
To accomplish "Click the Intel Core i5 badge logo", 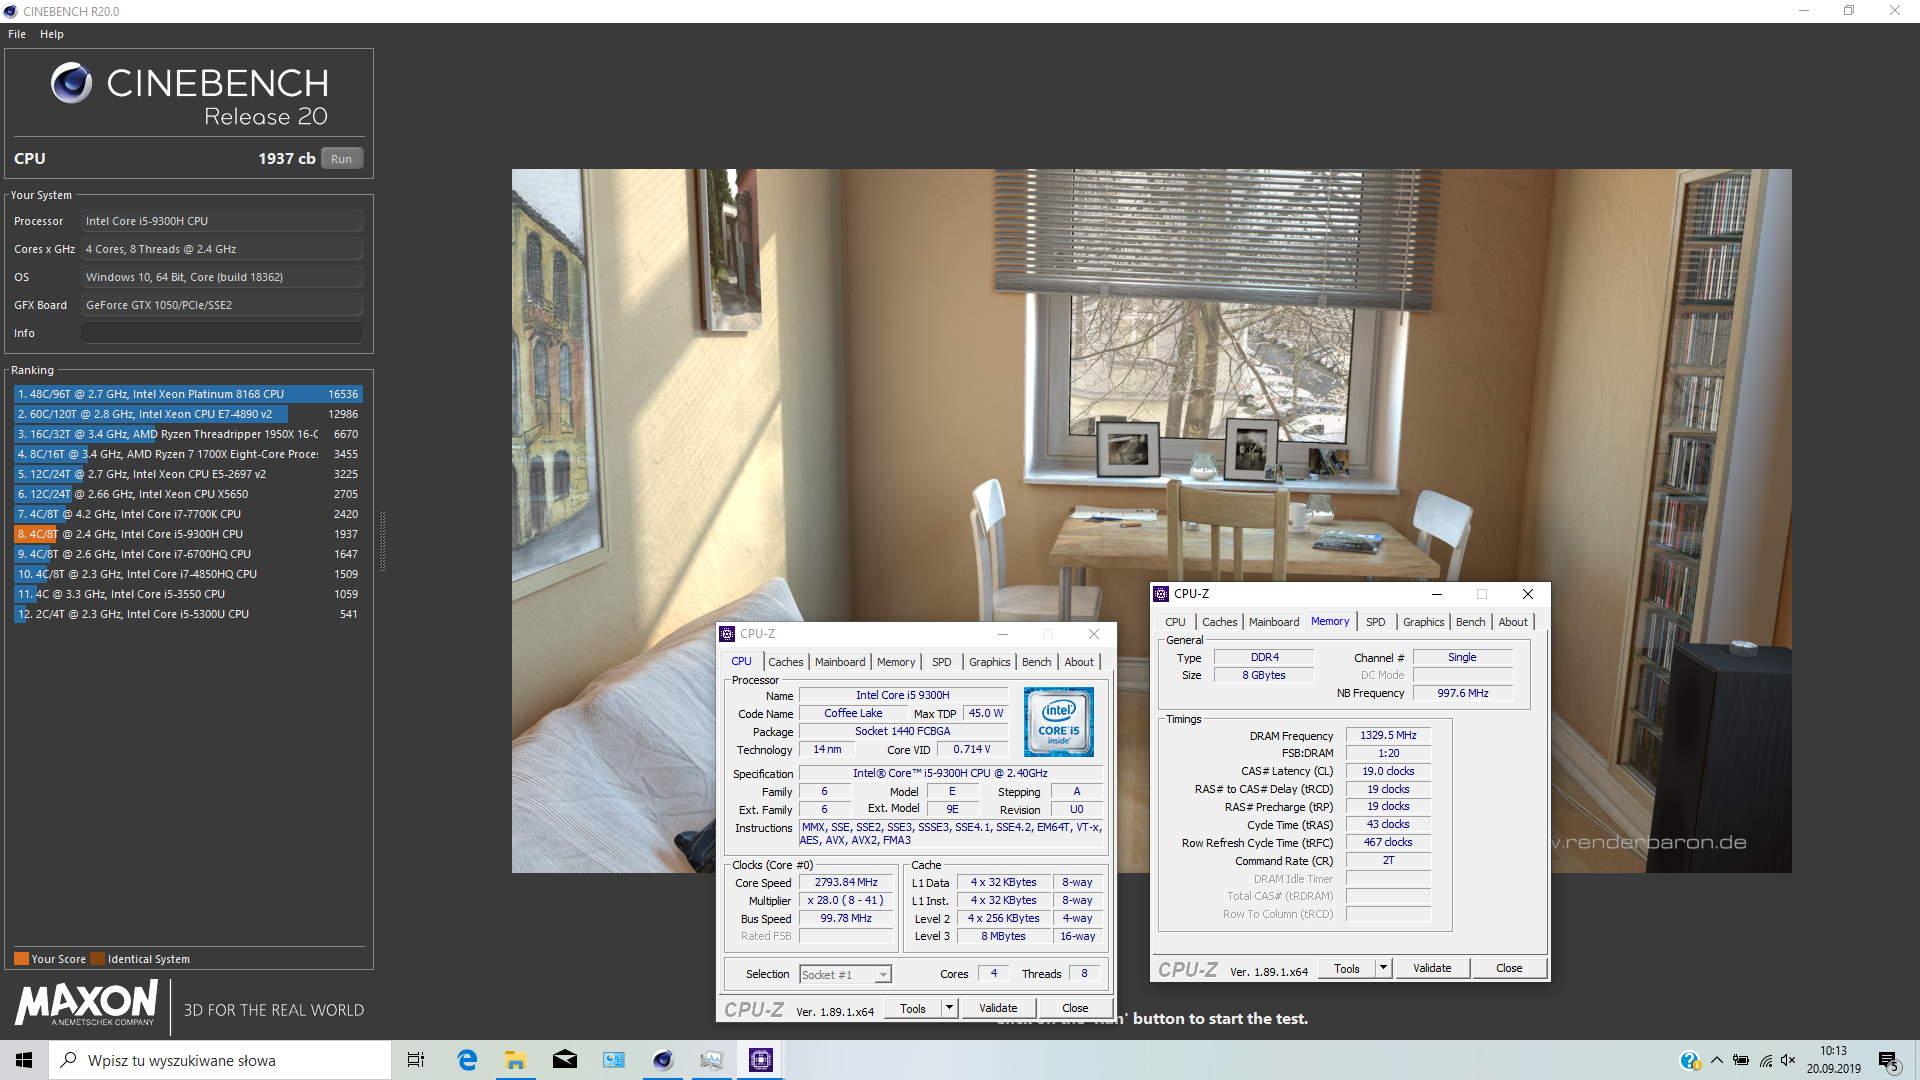I will [1058, 721].
